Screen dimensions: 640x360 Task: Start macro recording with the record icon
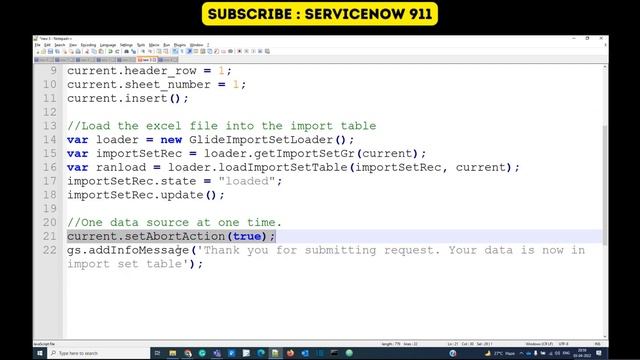click(240, 51)
